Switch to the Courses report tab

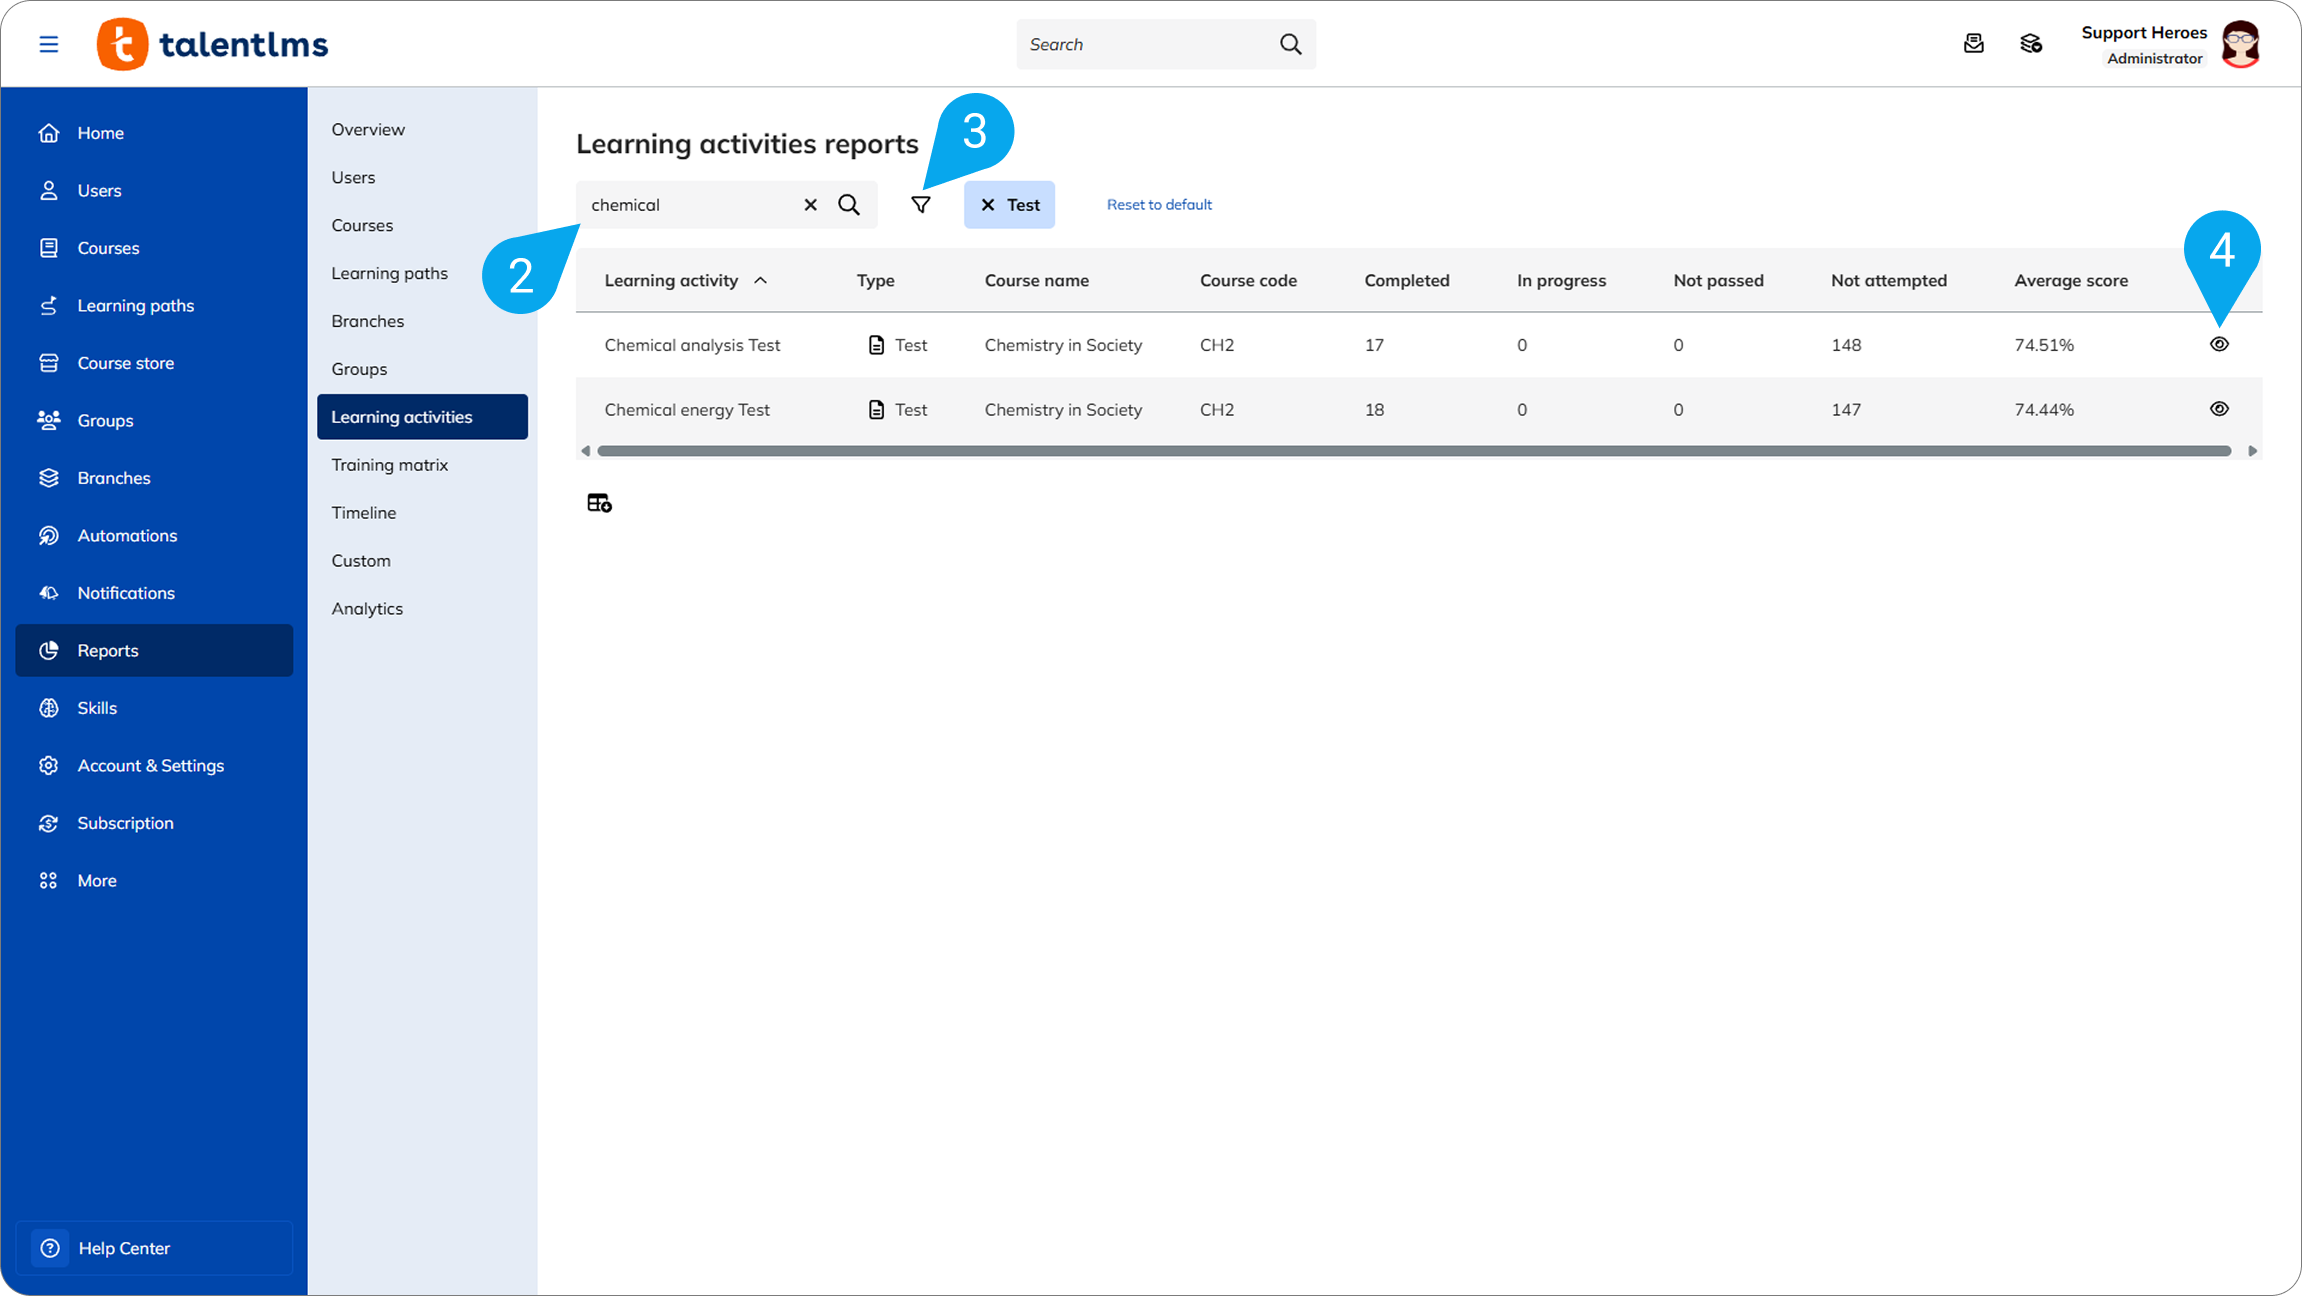point(422,225)
